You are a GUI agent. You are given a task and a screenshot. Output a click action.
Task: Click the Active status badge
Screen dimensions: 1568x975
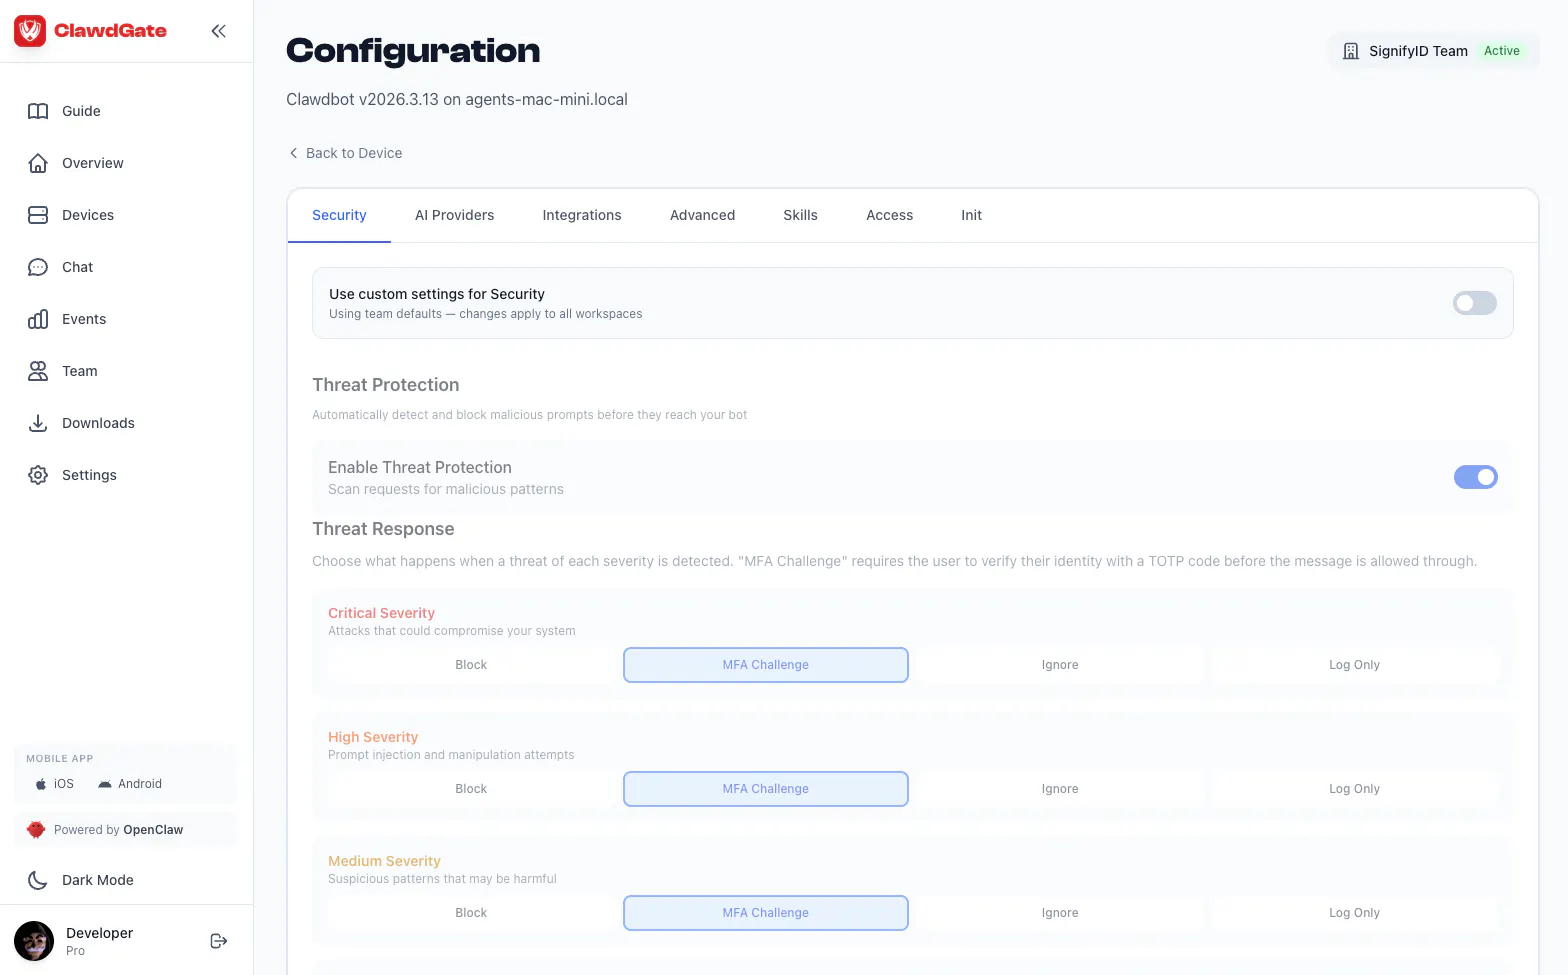(1502, 51)
